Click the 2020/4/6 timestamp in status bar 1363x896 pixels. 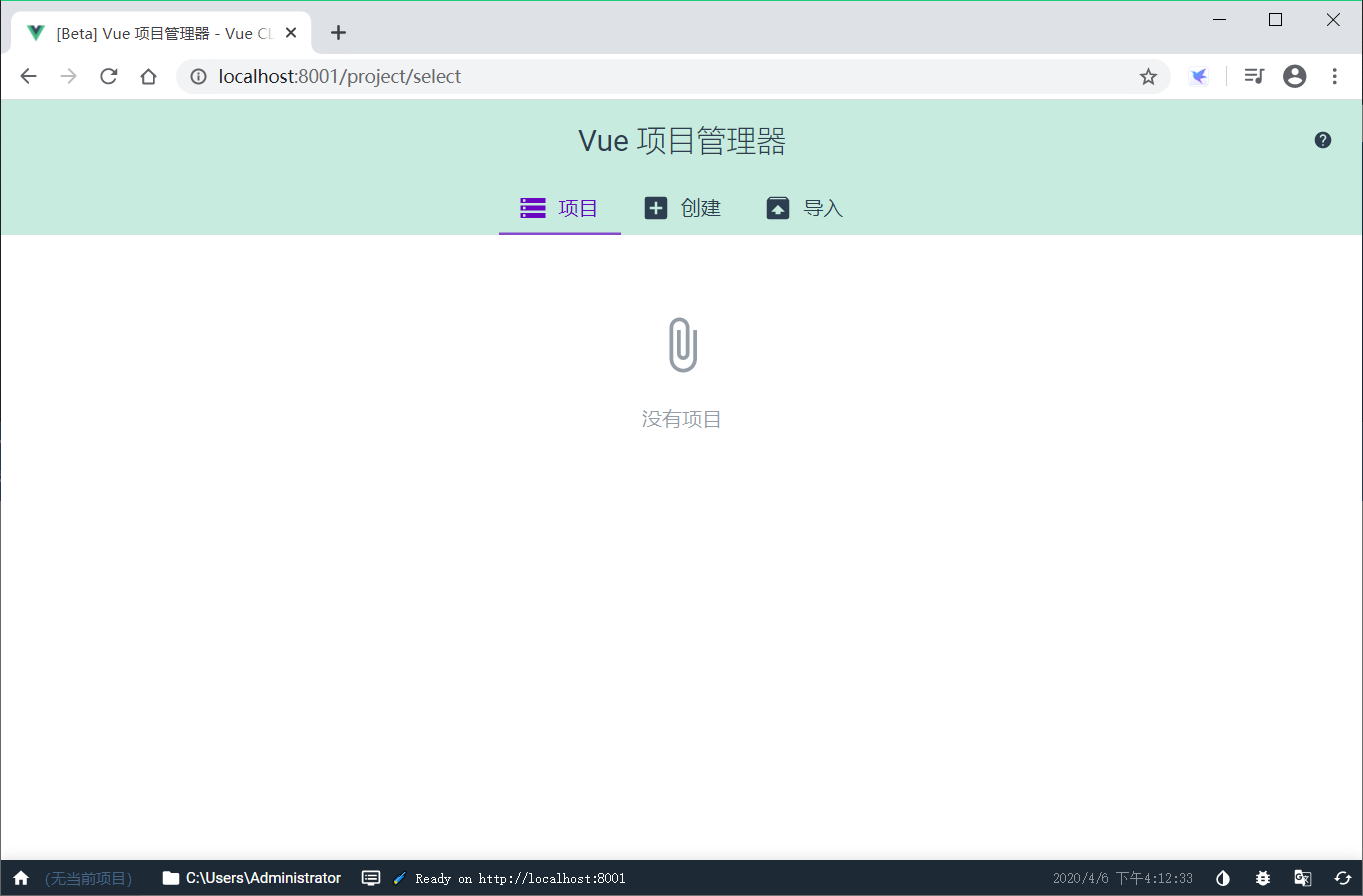[1123, 878]
